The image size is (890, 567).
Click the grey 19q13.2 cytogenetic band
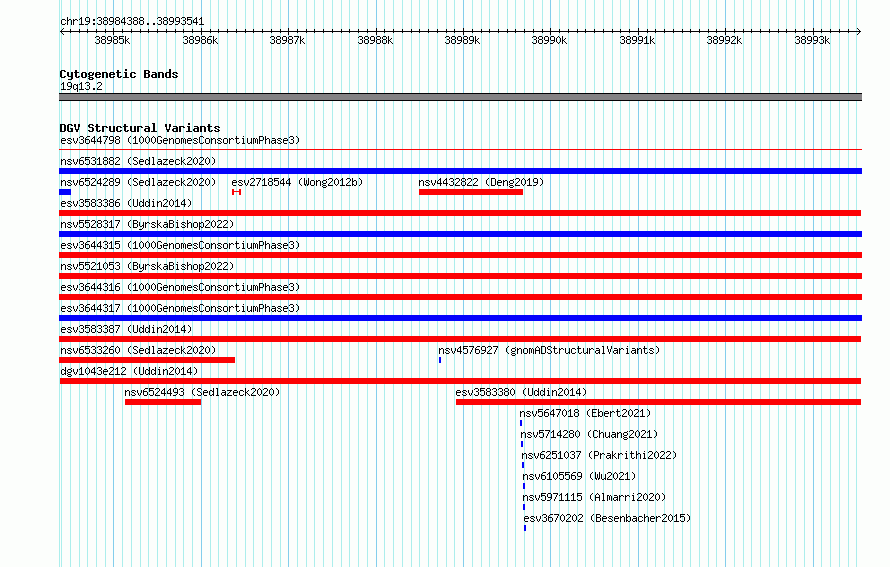coord(460,97)
